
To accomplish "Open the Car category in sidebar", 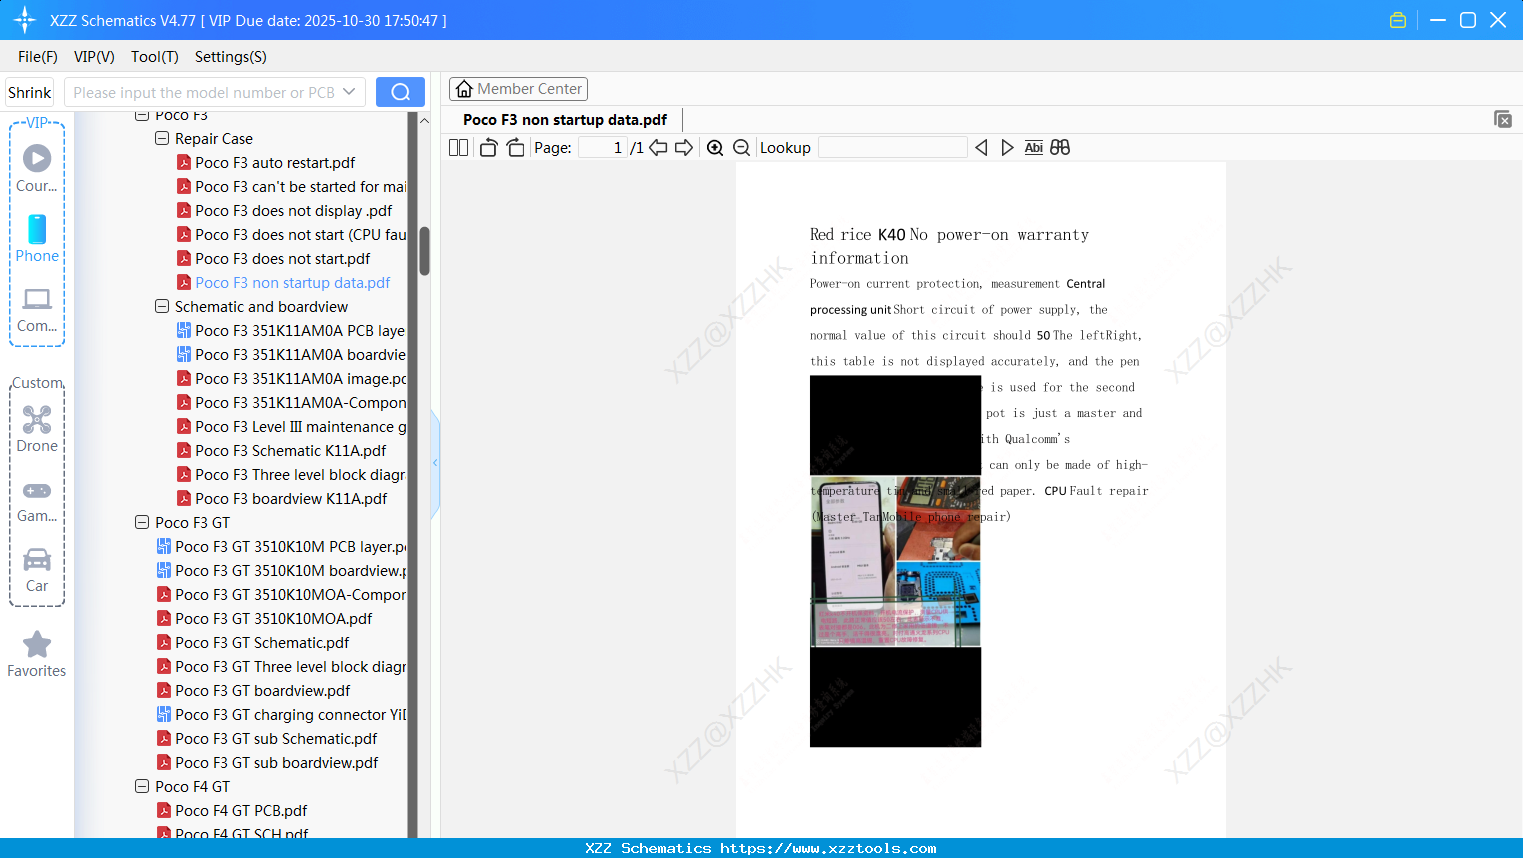I will [37, 569].
